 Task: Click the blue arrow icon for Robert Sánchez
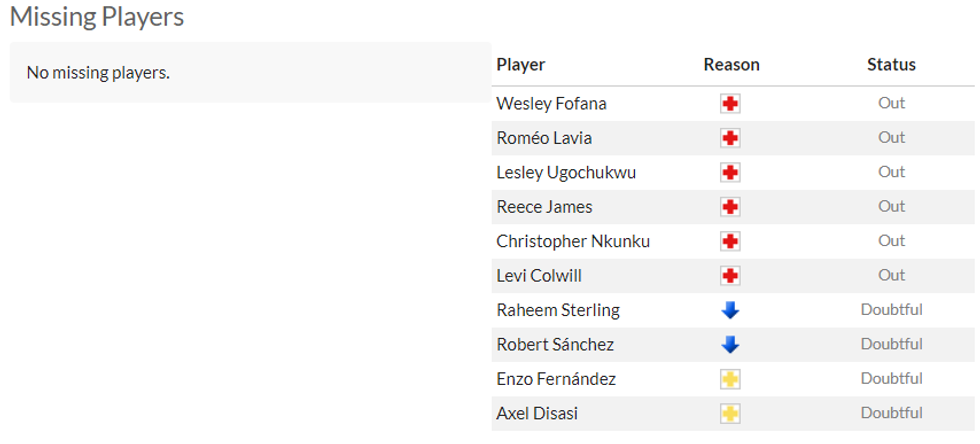point(730,345)
